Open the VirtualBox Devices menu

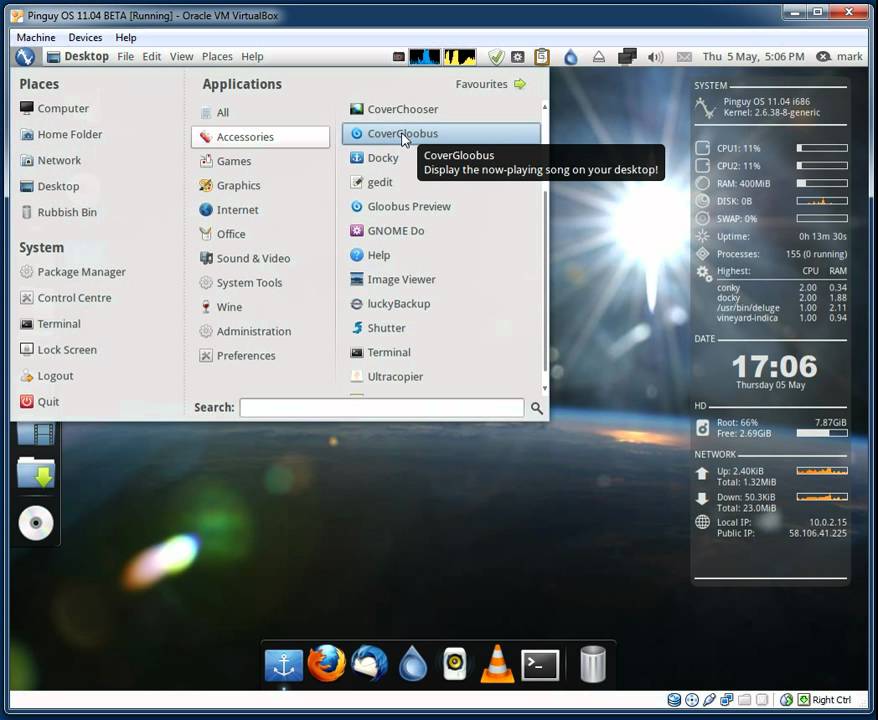coord(85,38)
